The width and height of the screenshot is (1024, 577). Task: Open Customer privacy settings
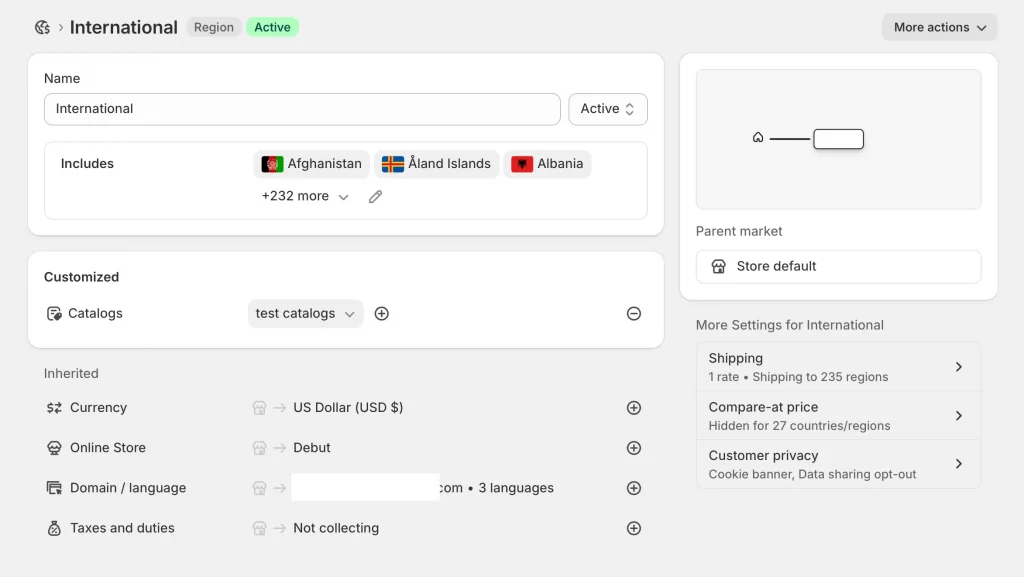(x=838, y=464)
